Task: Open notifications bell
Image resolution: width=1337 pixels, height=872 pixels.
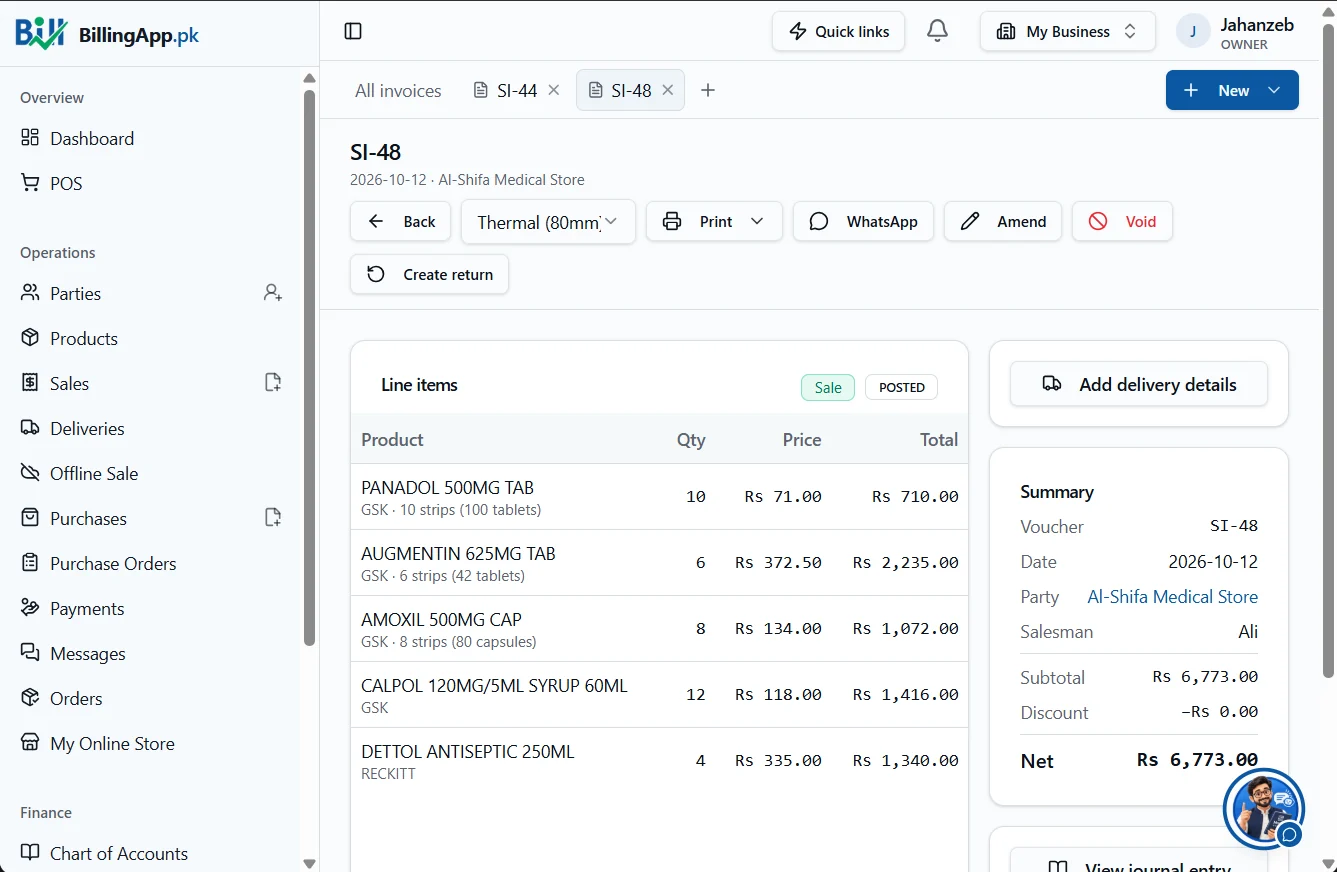Action: coord(937,31)
